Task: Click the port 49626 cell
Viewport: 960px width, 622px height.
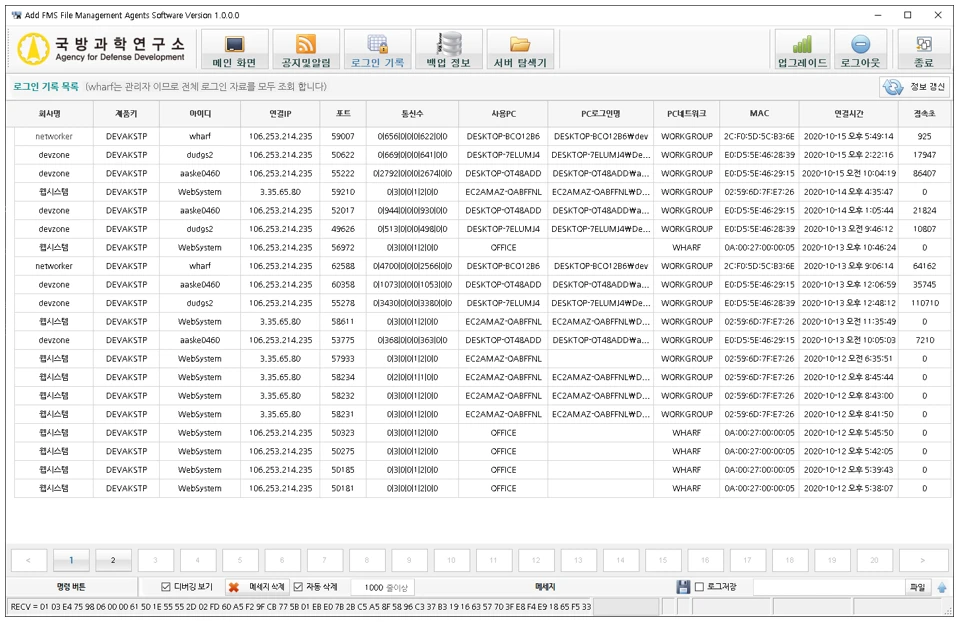Action: tap(343, 229)
